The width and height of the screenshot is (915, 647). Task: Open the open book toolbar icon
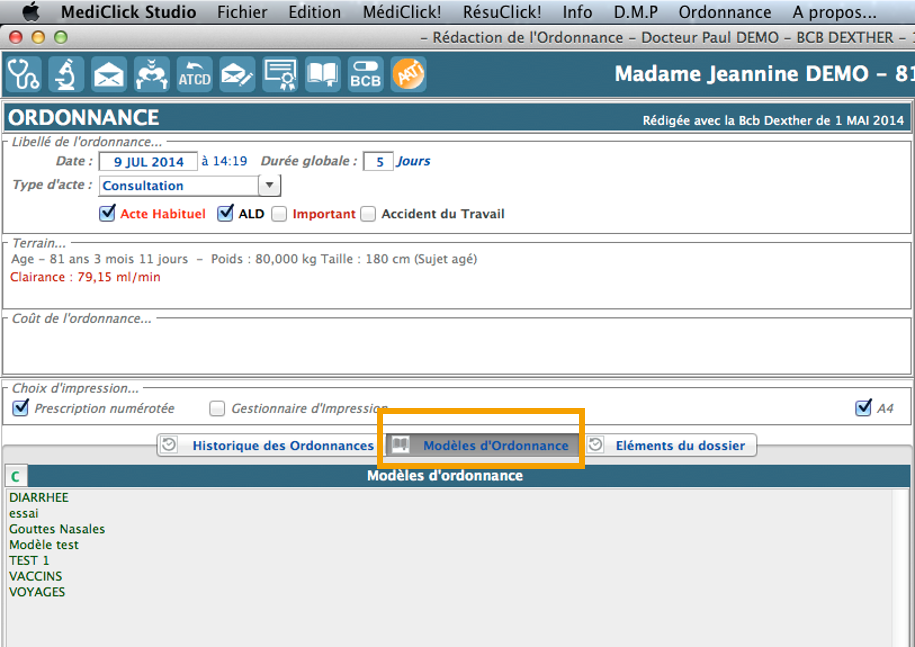click(323, 74)
